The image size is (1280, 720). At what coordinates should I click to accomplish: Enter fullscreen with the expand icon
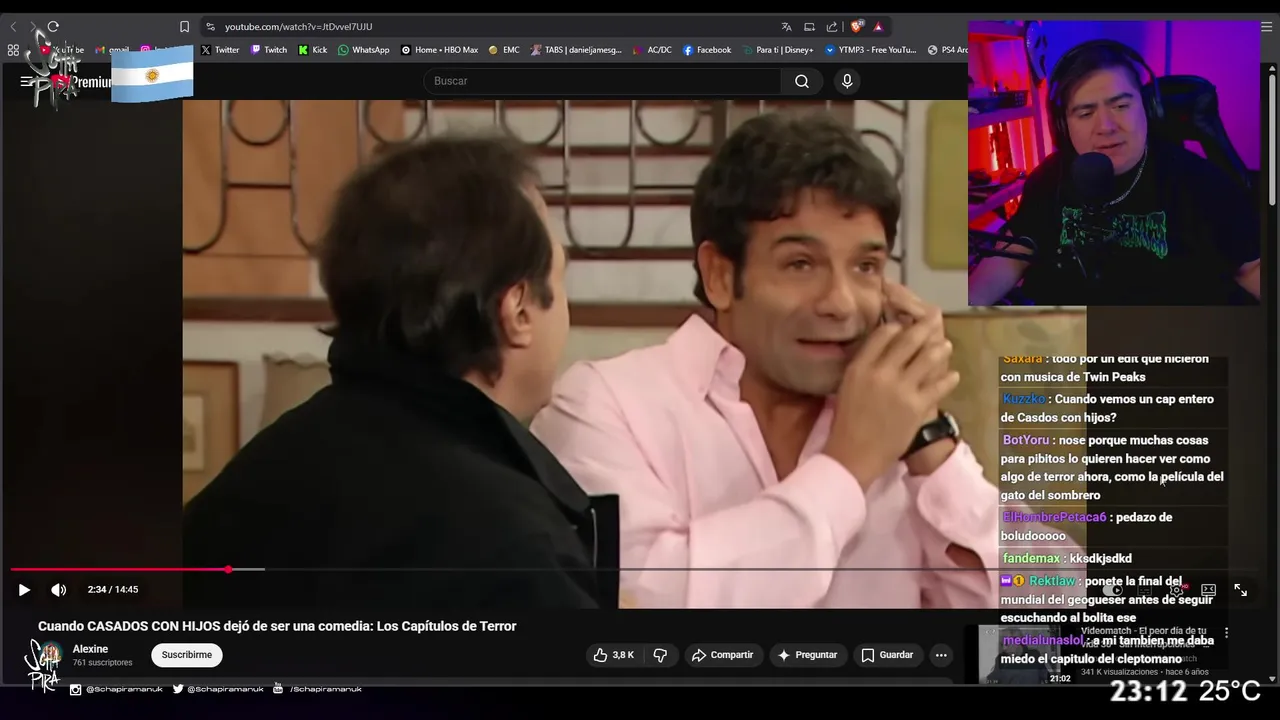pos(1240,590)
